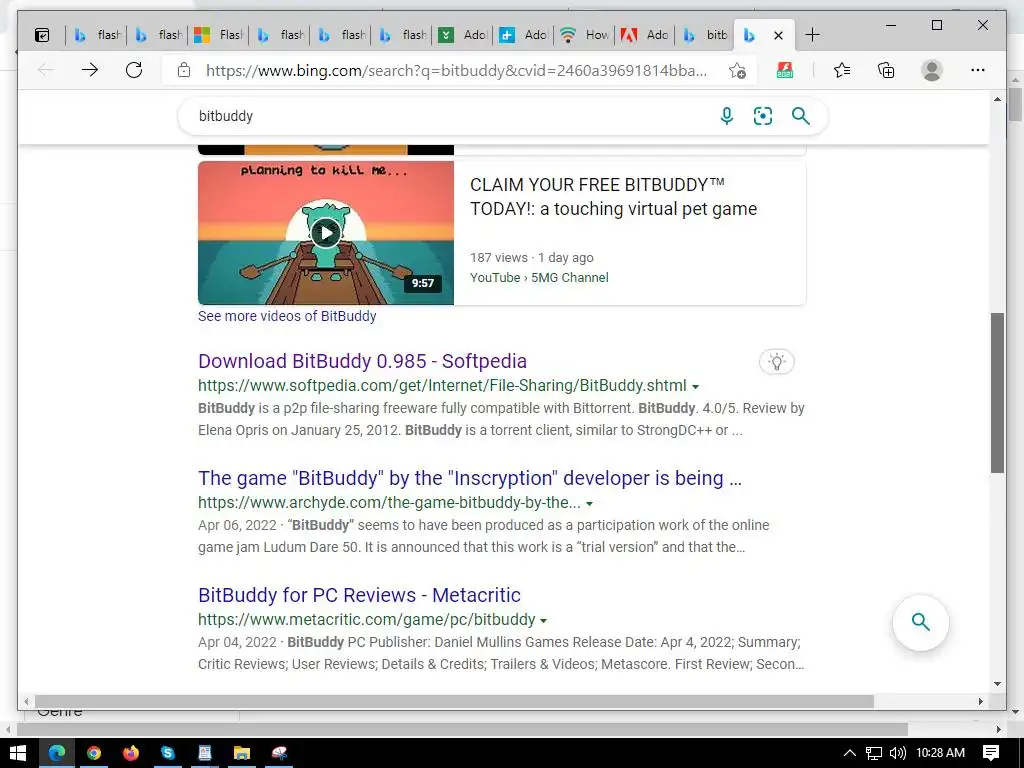The width and height of the screenshot is (1024, 768).
Task: Switch to the green-icon Ado tab
Action: [462, 35]
